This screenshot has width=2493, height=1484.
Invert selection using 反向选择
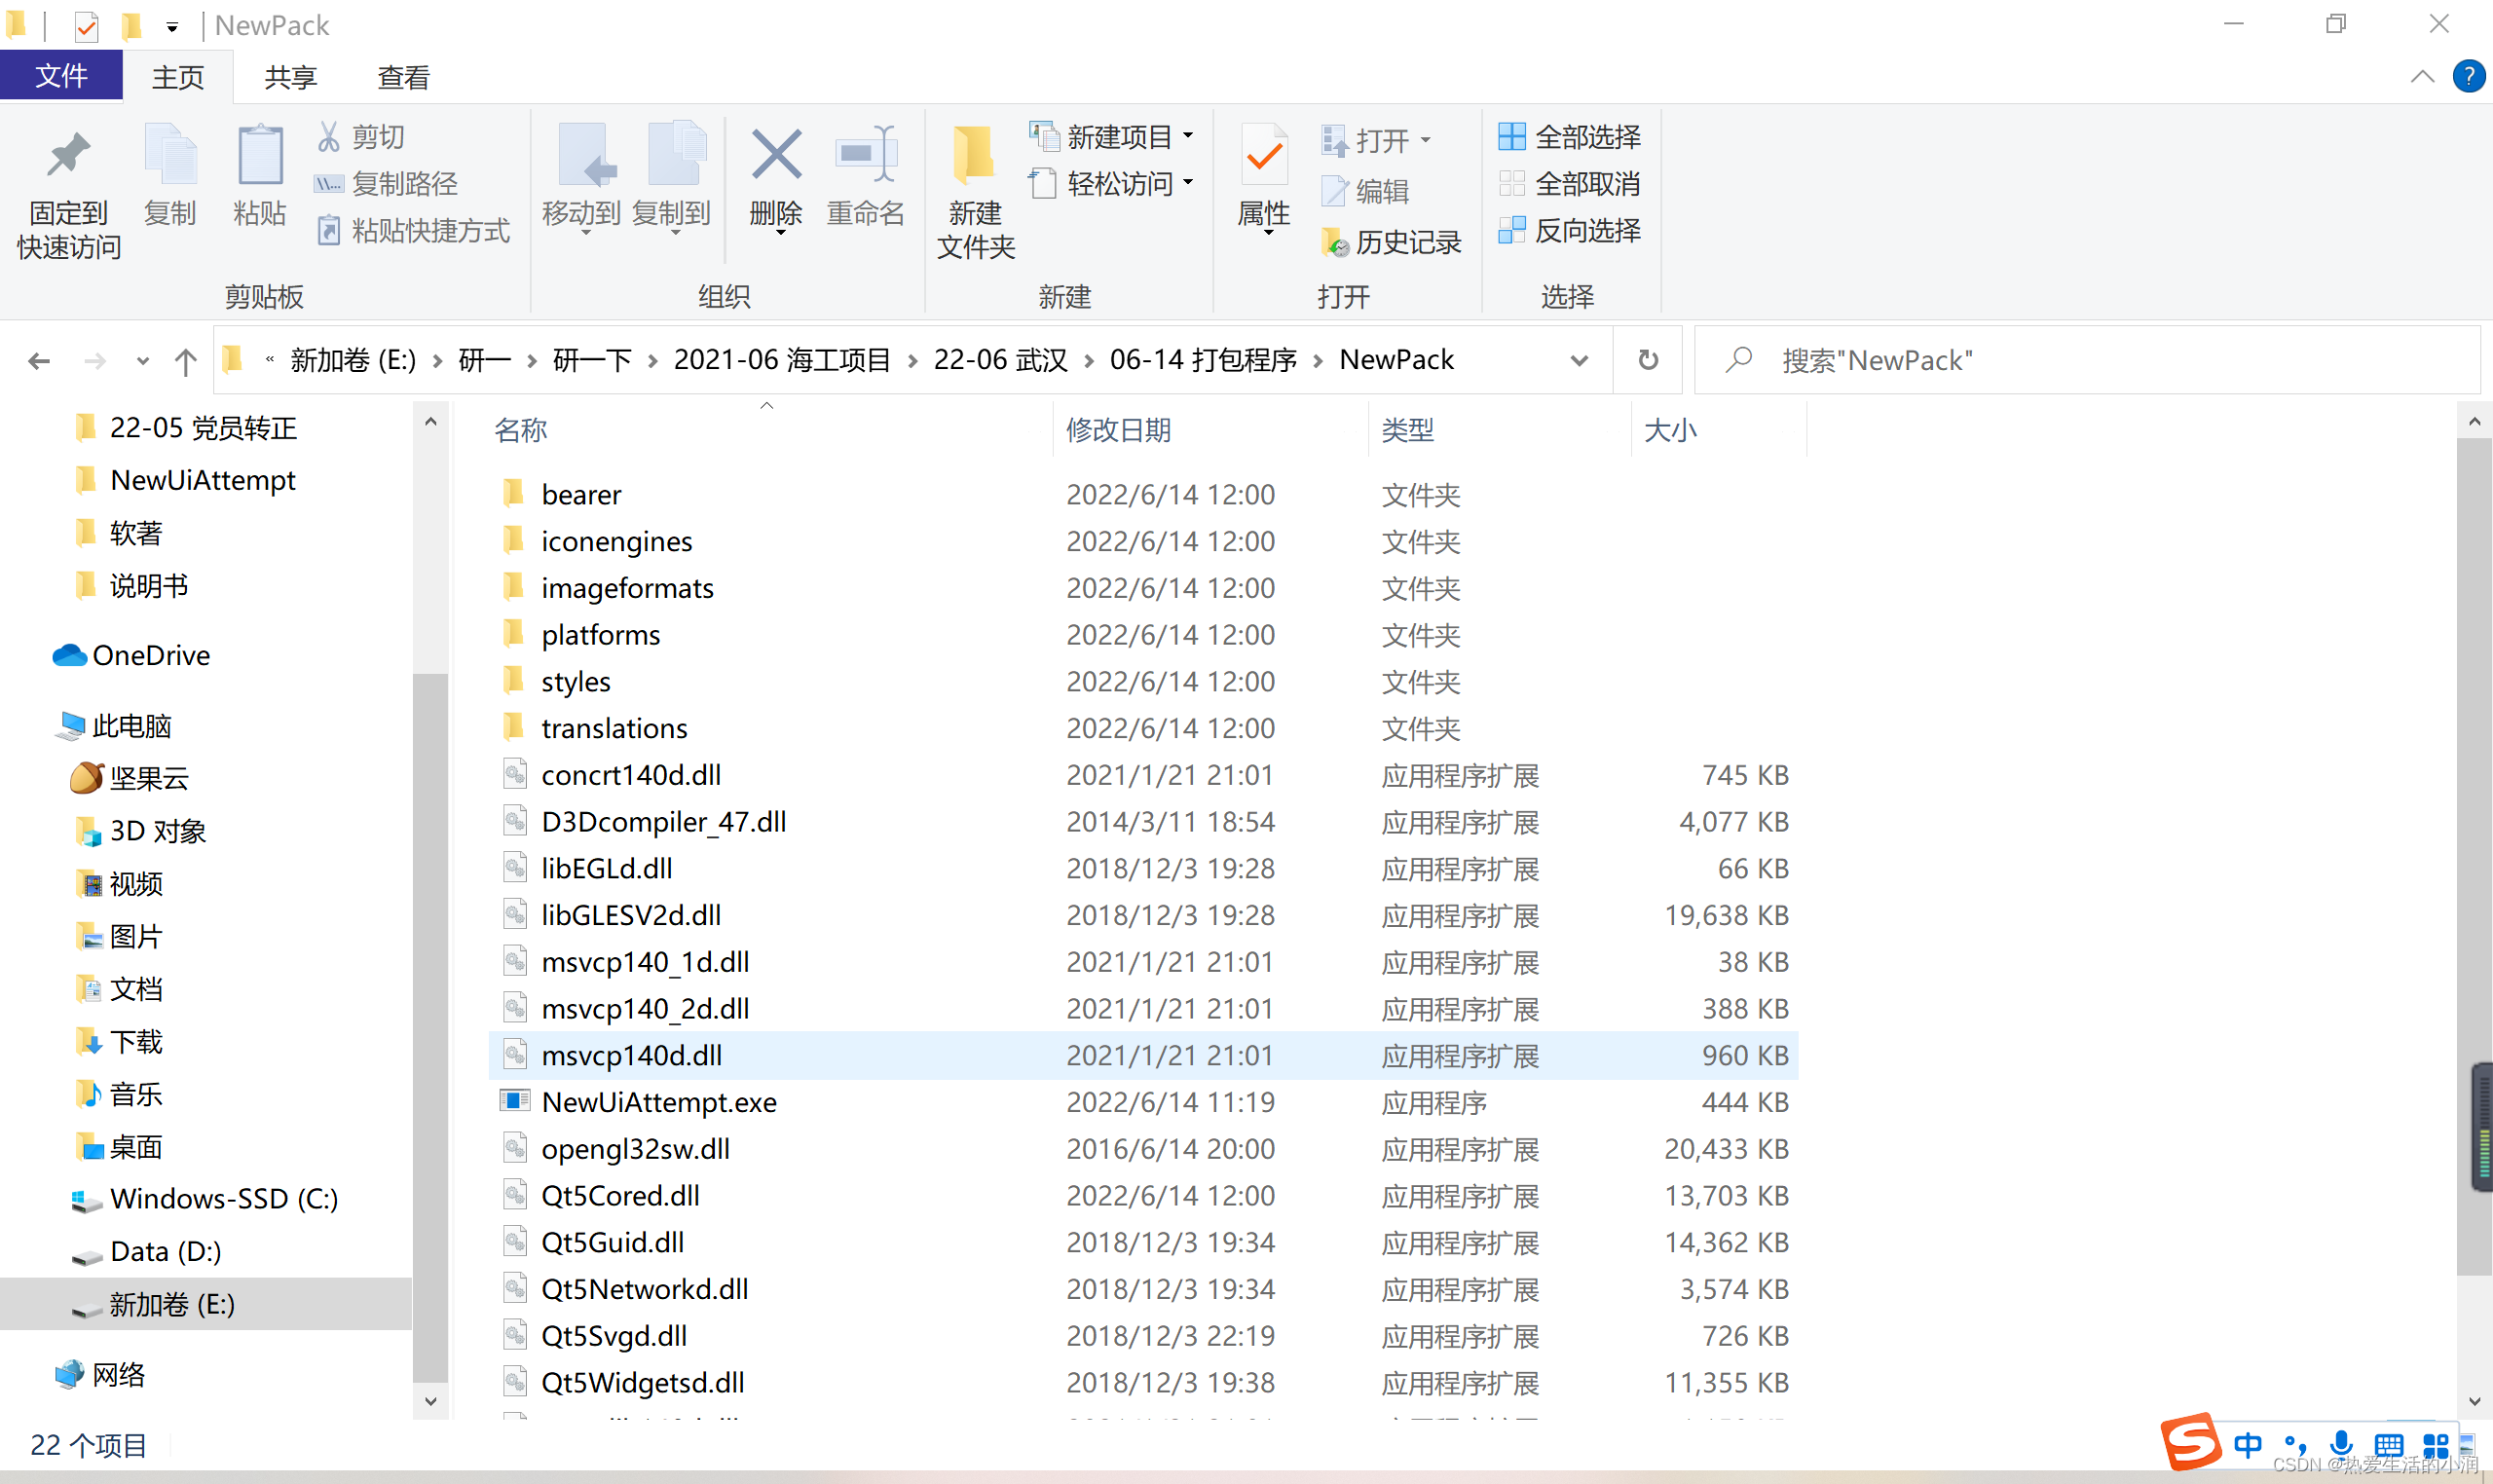pyautogui.click(x=1570, y=231)
